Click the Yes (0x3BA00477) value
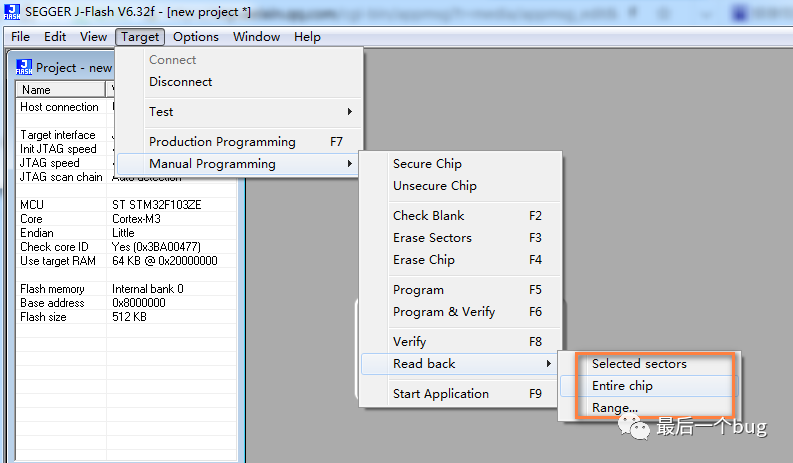Screen dimensions: 793x463 click(x=156, y=247)
